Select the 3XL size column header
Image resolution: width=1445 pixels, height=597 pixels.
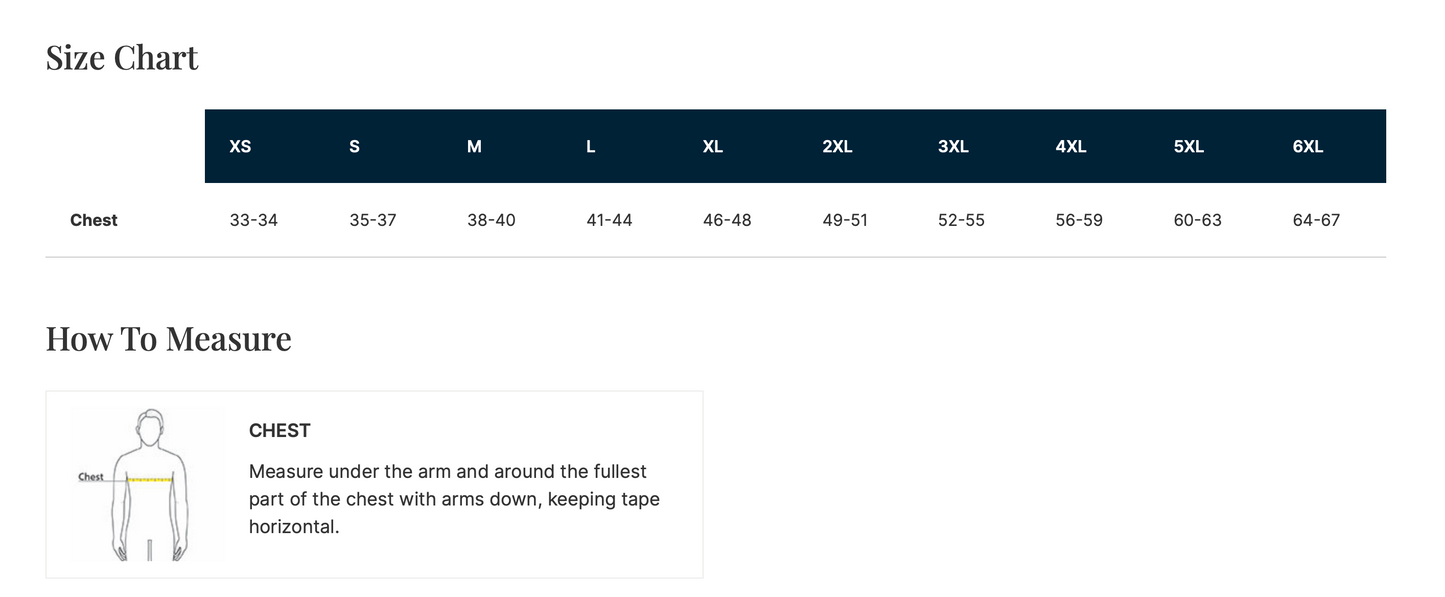[x=953, y=147]
